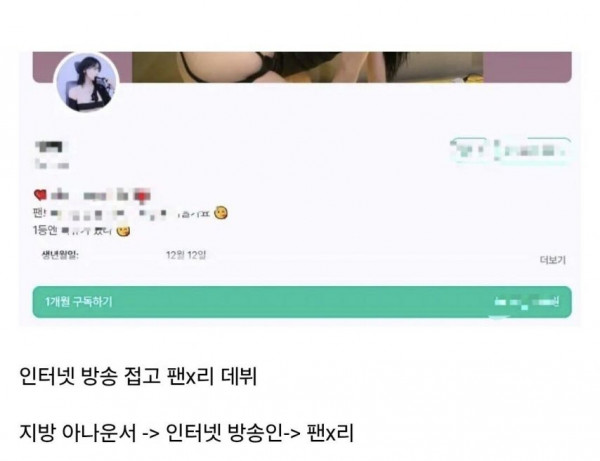This screenshot has height=461, width=600.
Task: Open the circular profile avatar picture
Action: tap(87, 82)
